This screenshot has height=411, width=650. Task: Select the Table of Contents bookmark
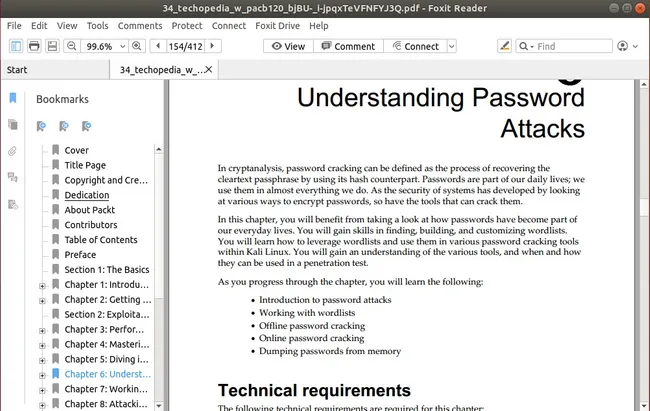pyautogui.click(x=101, y=240)
